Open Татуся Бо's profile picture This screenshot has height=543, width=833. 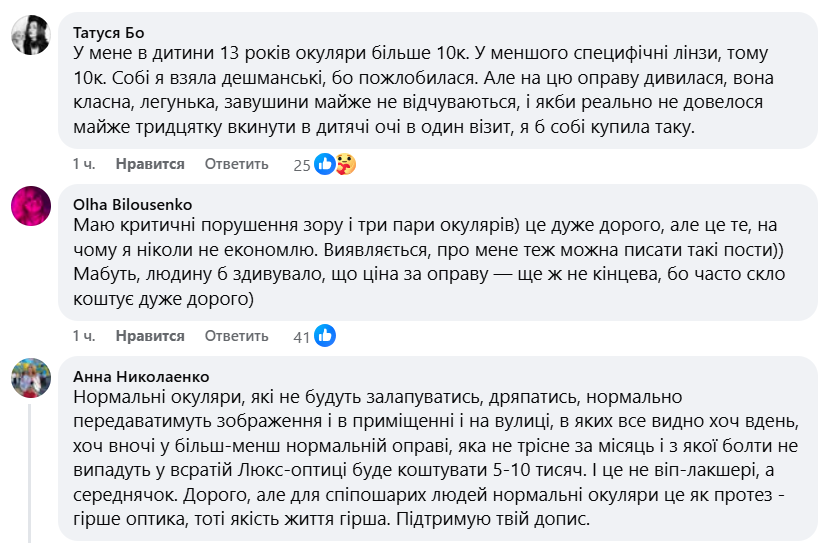click(31, 37)
